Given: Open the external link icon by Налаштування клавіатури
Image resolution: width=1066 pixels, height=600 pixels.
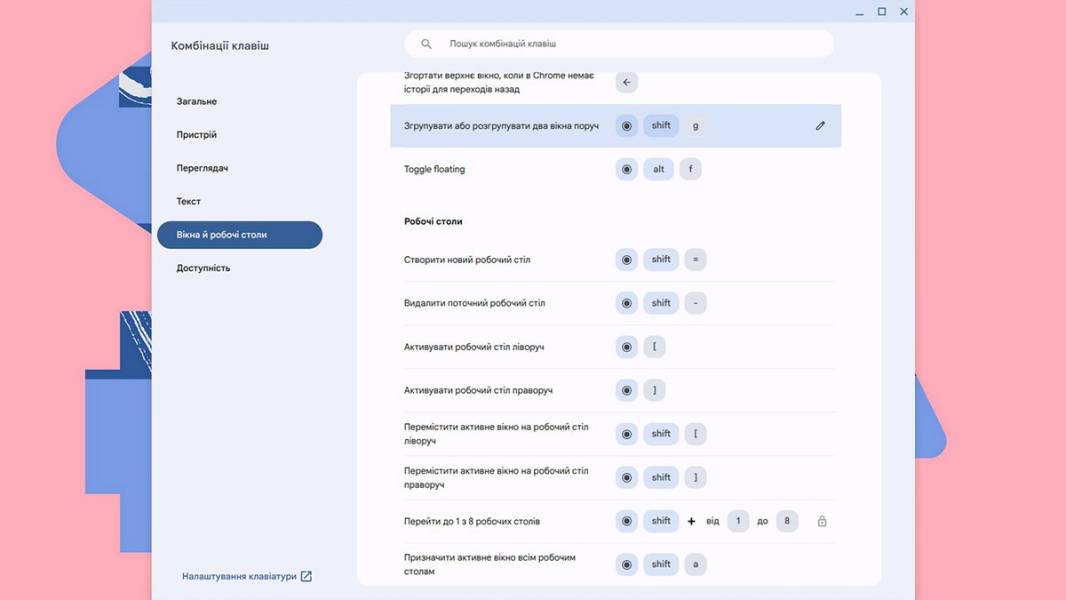Looking at the screenshot, I should [x=306, y=576].
